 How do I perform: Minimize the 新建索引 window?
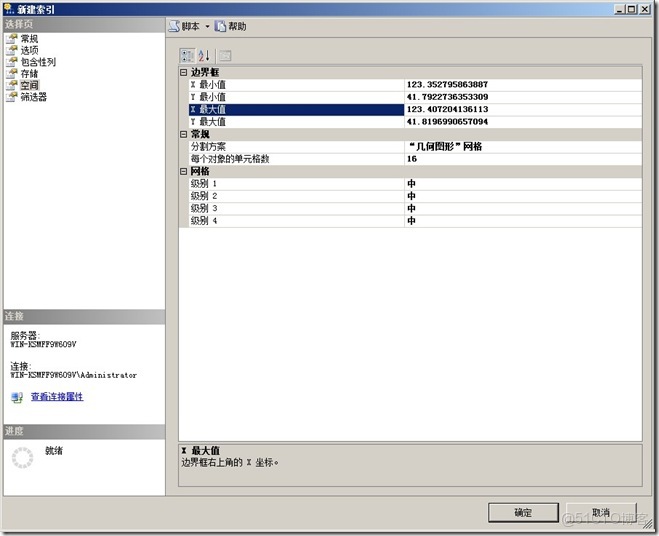619,9
